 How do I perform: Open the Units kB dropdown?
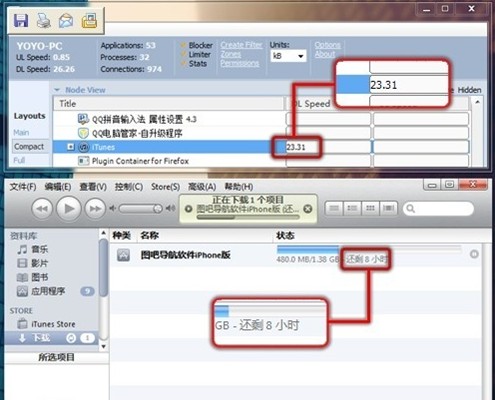click(288, 56)
